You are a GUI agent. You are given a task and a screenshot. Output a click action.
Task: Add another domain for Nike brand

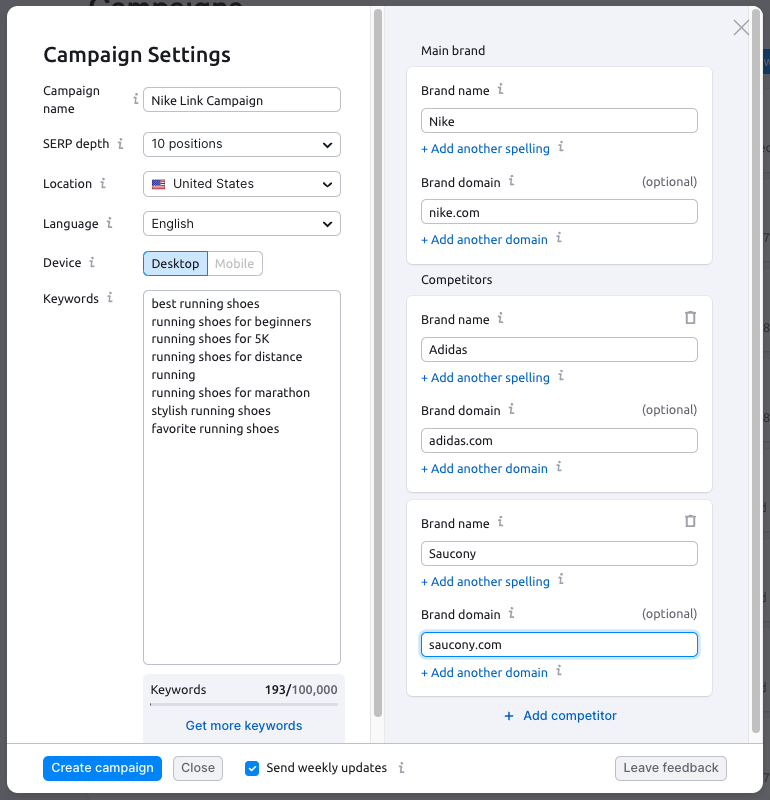click(484, 239)
